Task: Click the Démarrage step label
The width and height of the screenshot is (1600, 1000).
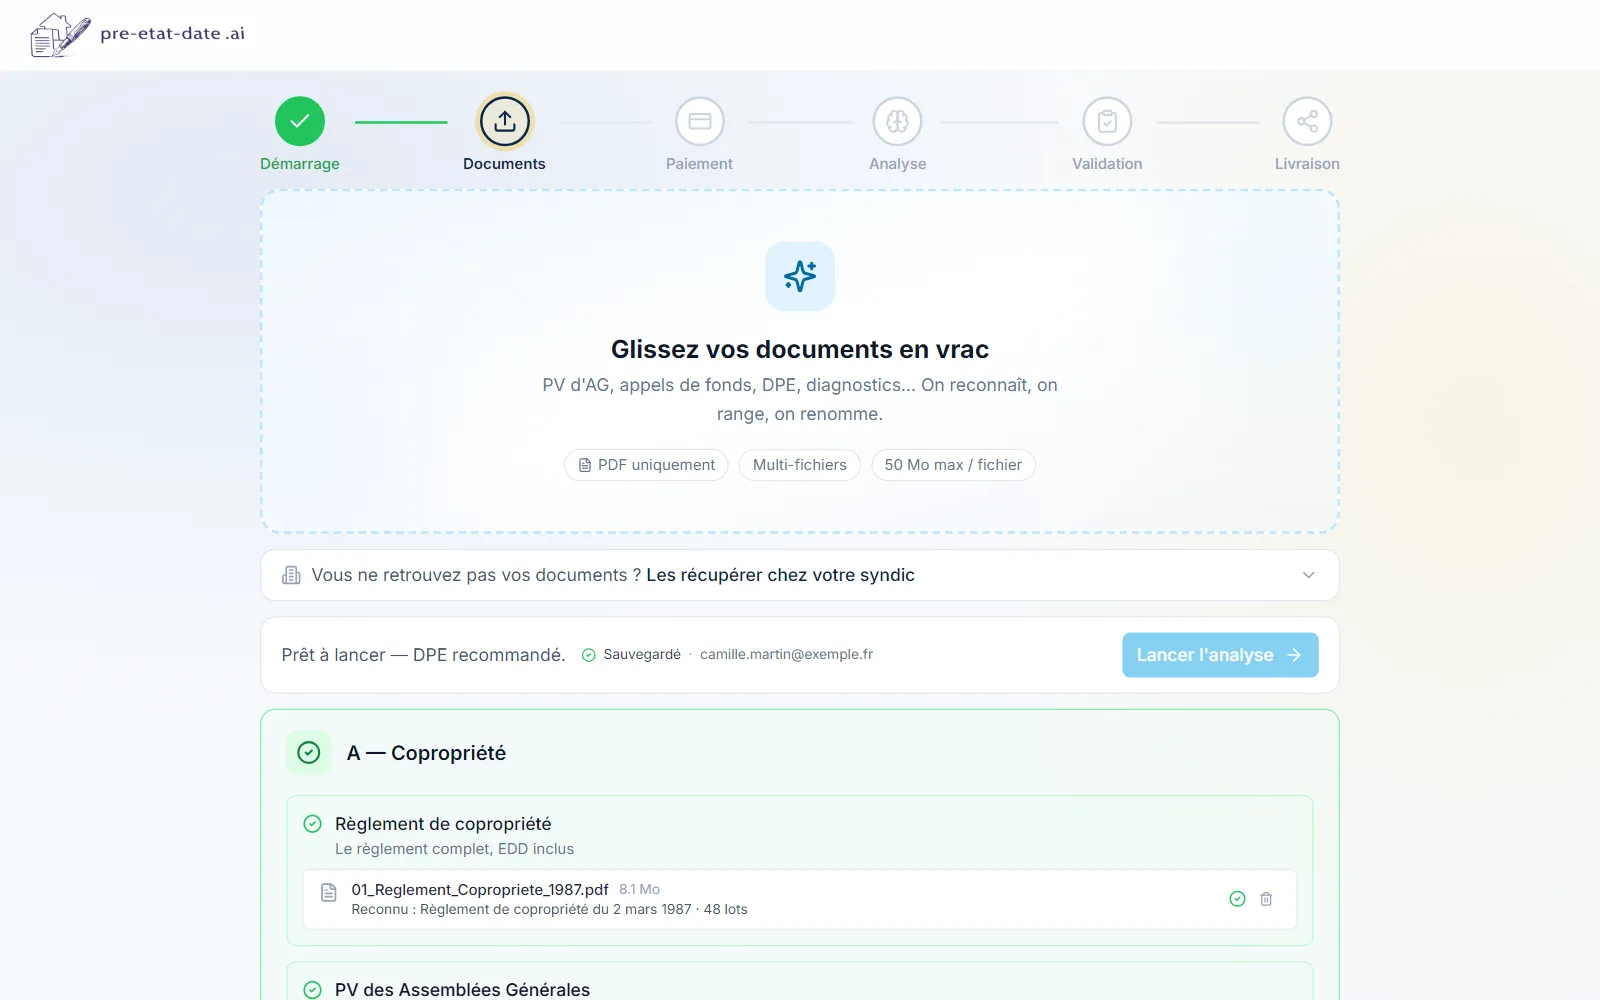Action: (x=300, y=164)
